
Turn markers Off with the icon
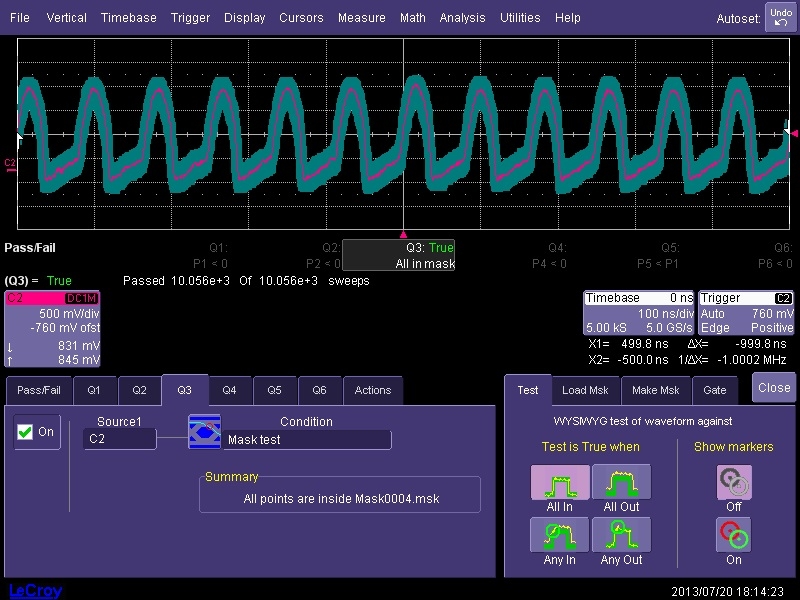(x=734, y=483)
